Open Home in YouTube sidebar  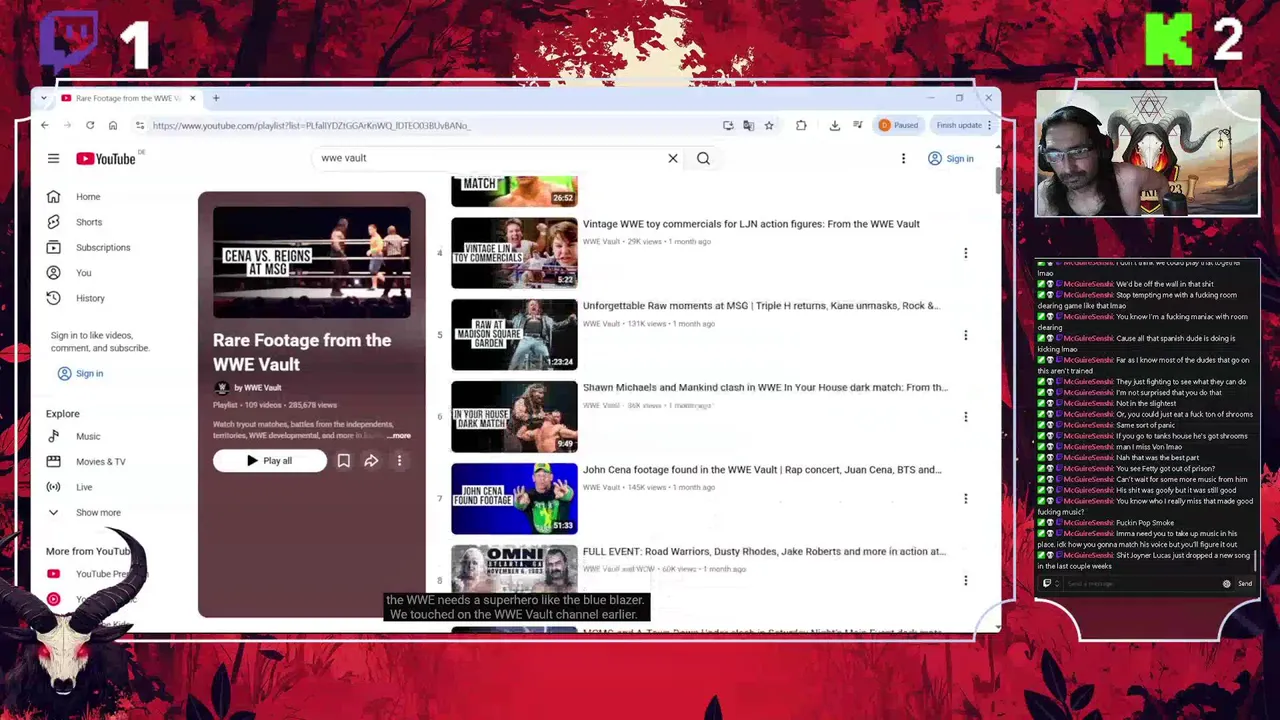click(x=88, y=197)
